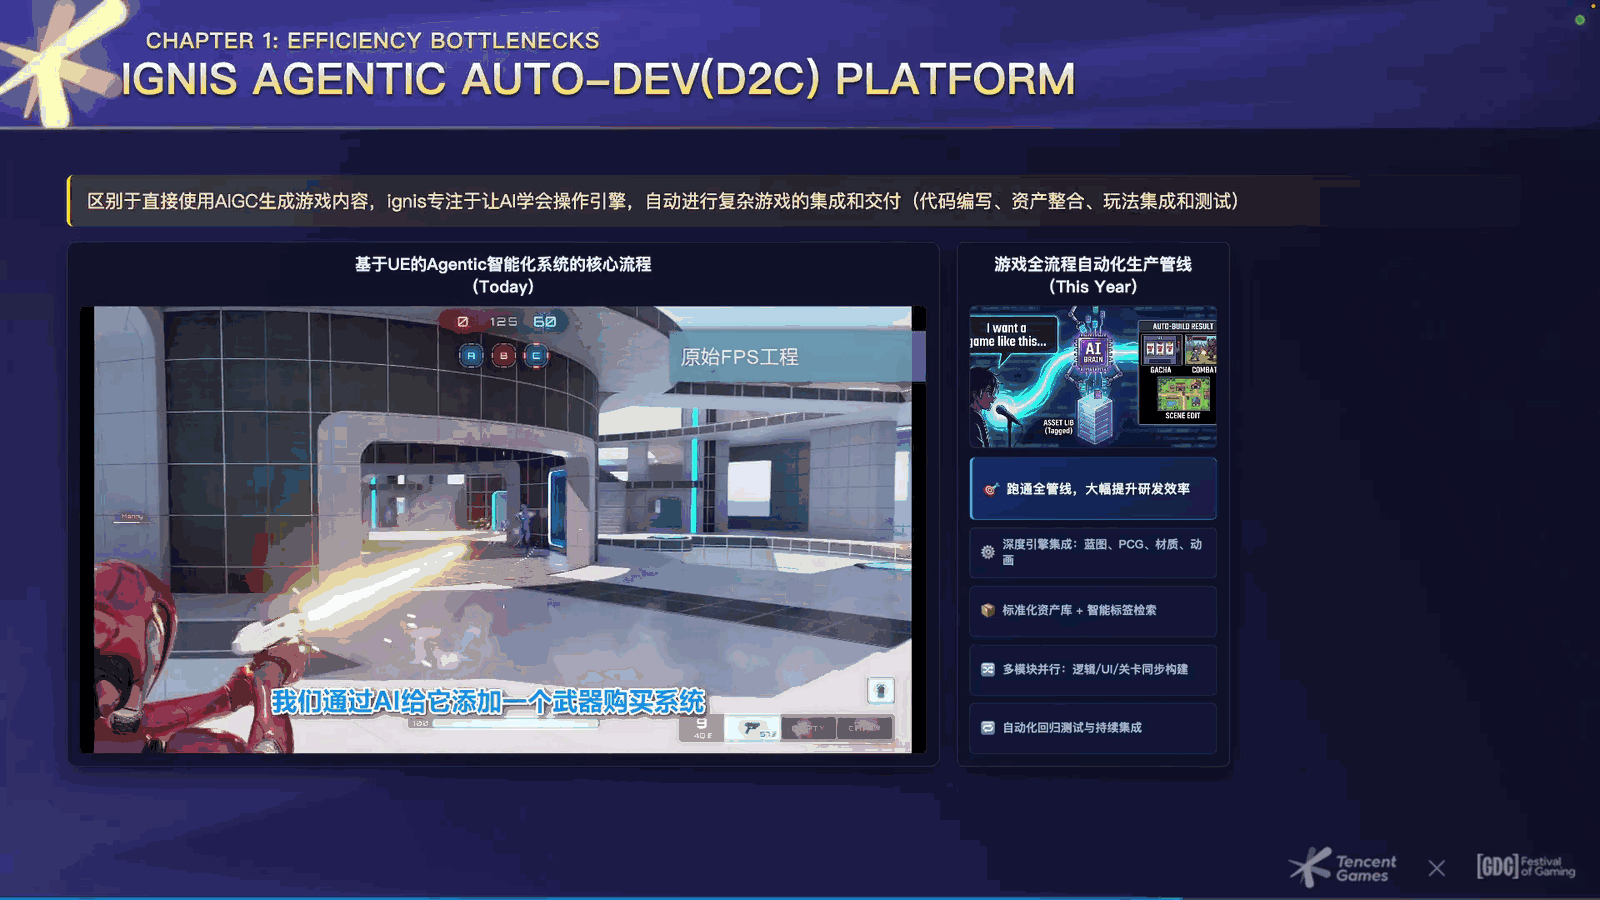Click the health bar in the game HUD
The width and height of the screenshot is (1600, 900).
click(x=515, y=723)
